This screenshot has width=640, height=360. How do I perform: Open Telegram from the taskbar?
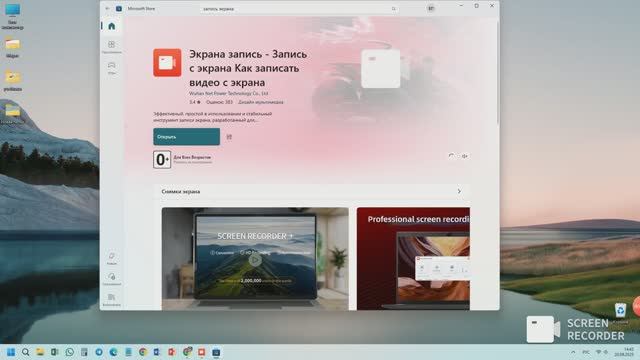click(x=99, y=352)
